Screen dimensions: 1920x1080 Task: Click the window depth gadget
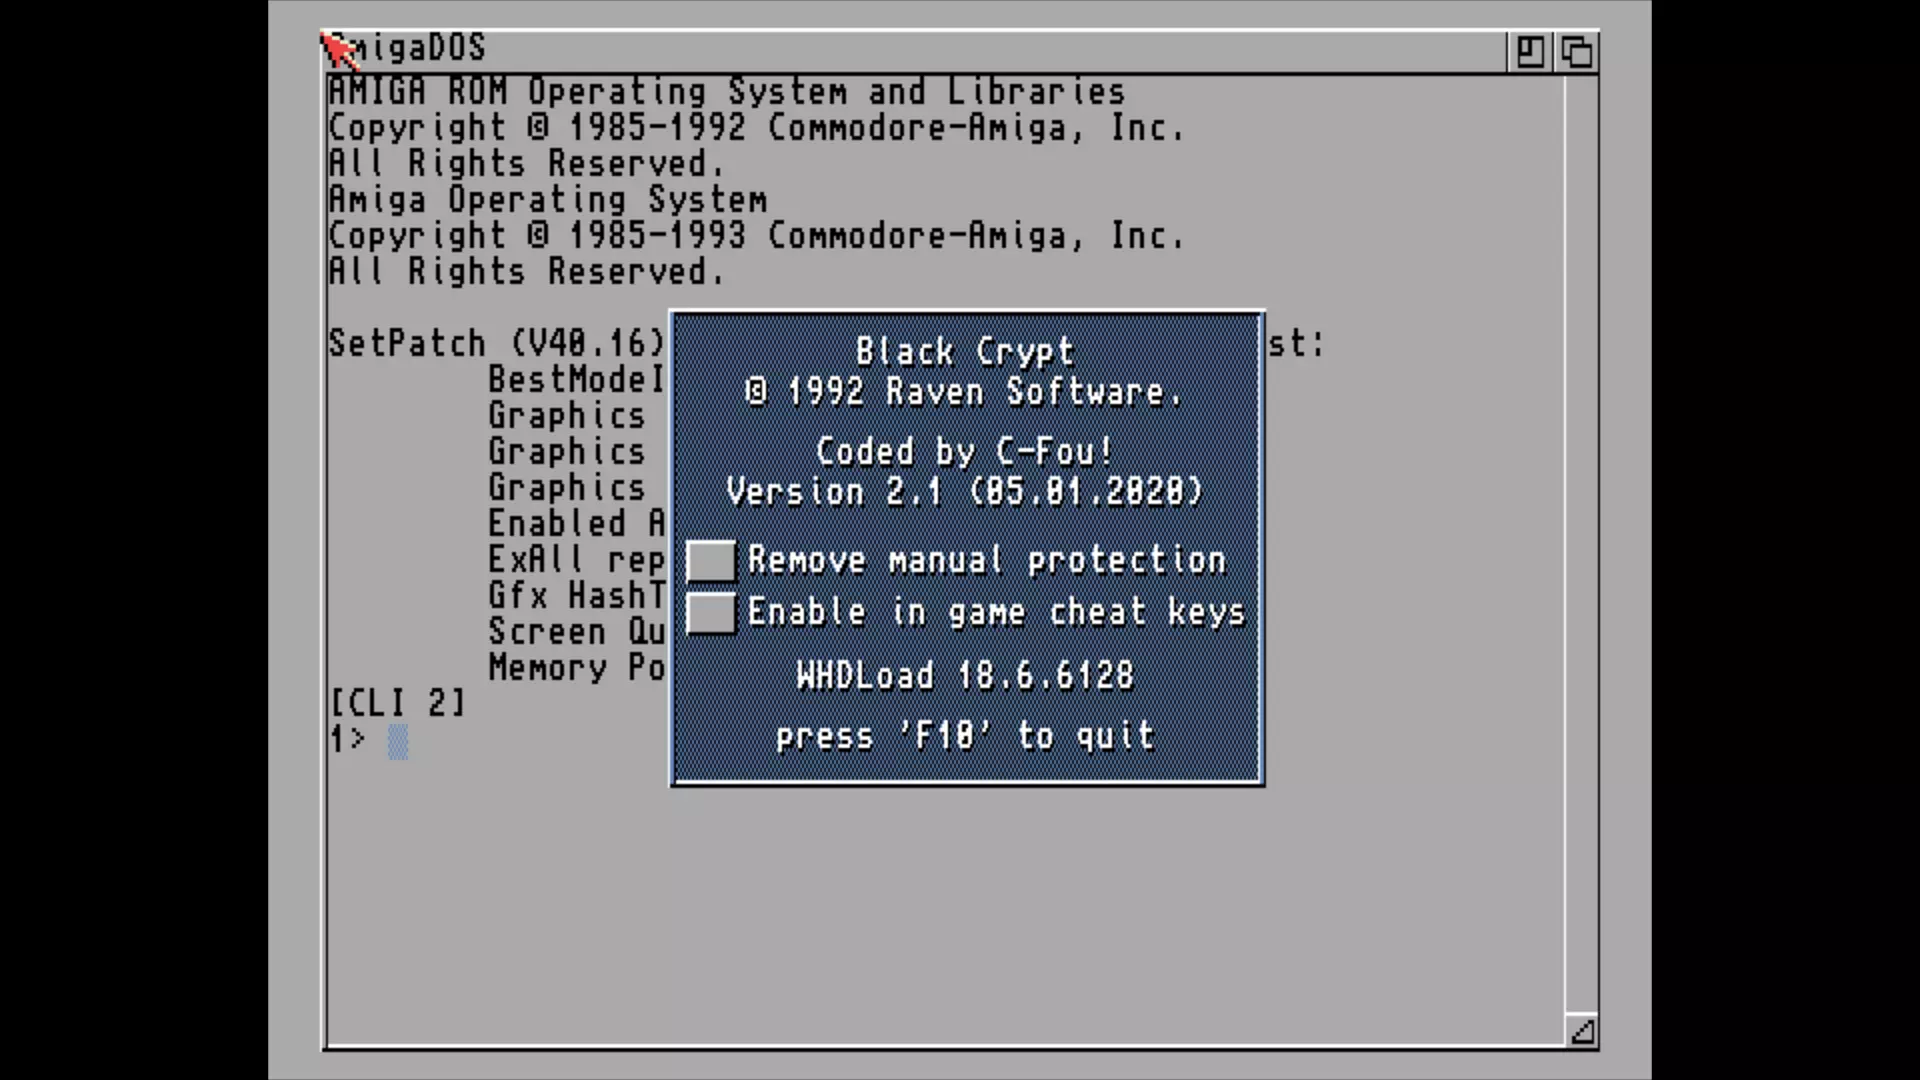[1577, 51]
